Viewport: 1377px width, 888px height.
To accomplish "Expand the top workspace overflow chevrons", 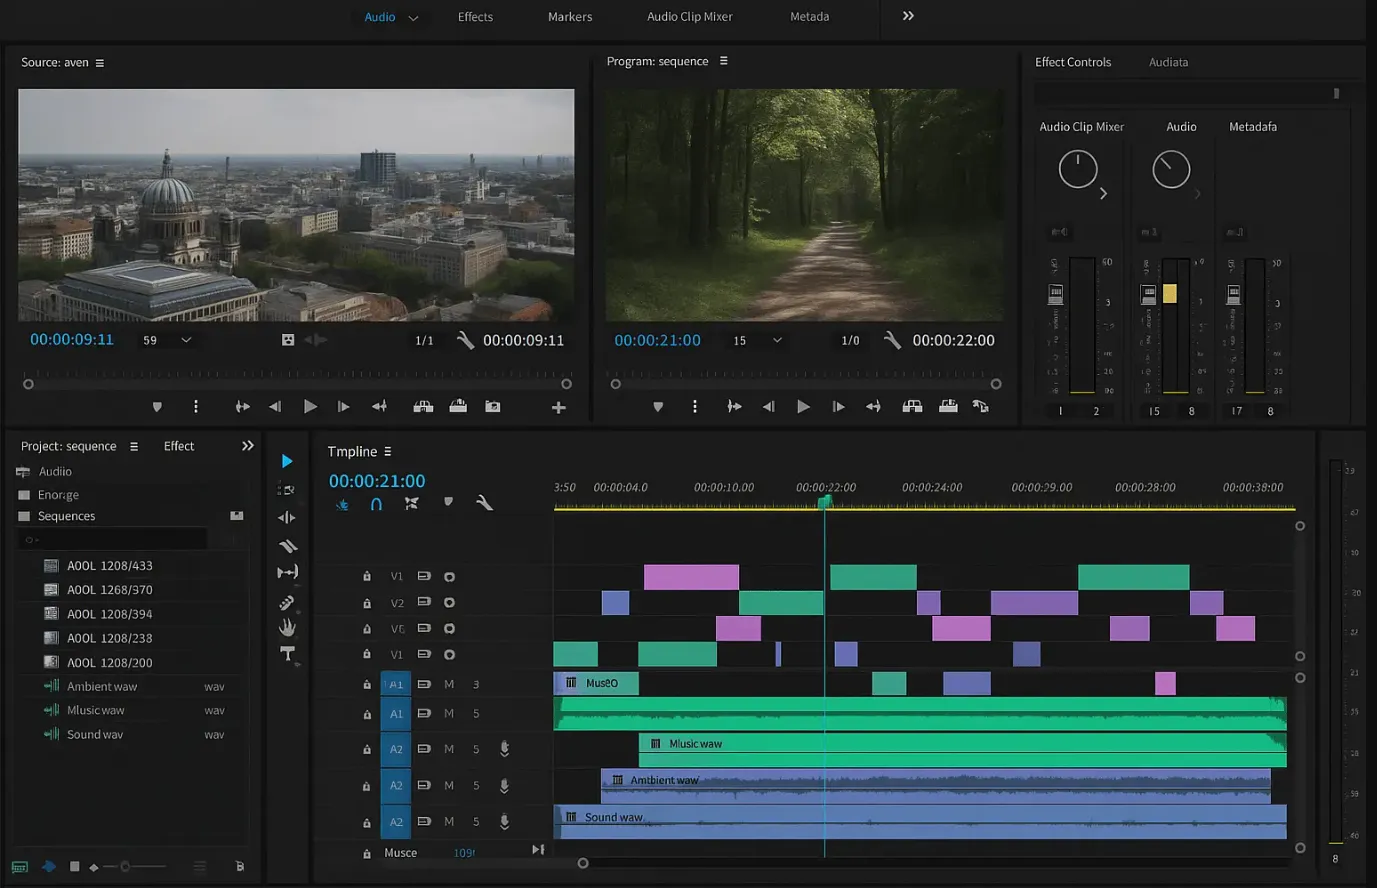I will (908, 16).
